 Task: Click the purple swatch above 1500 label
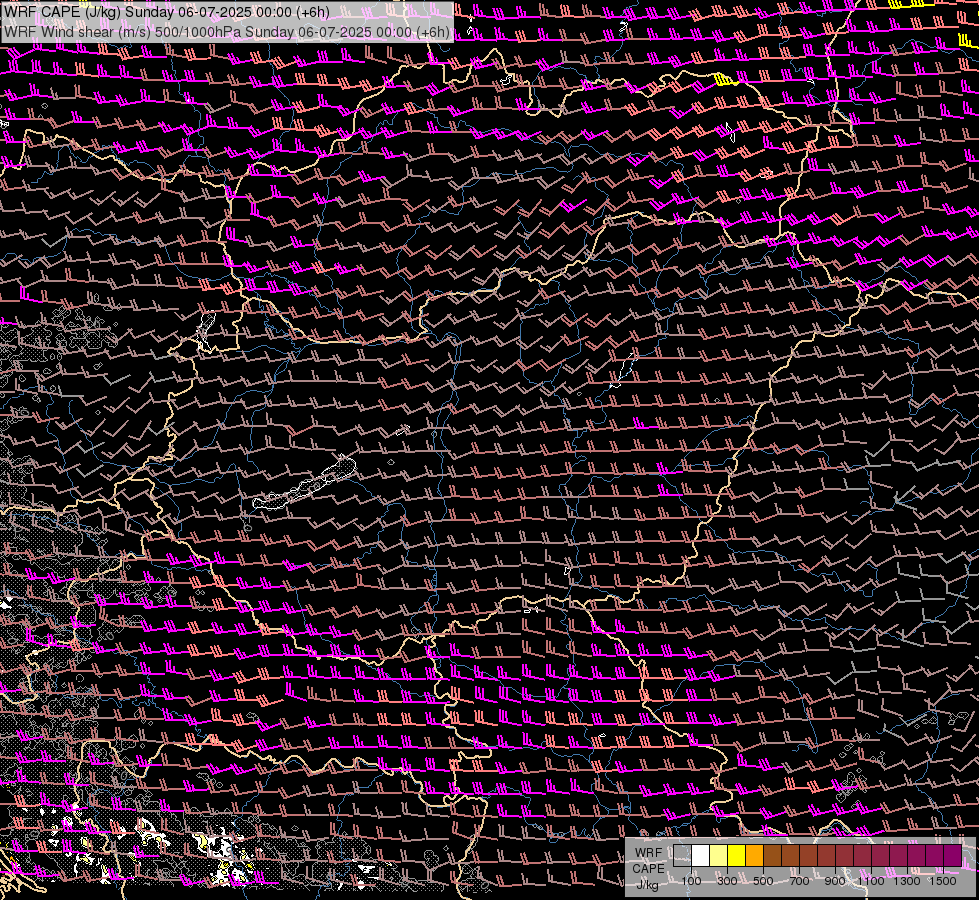point(953,855)
